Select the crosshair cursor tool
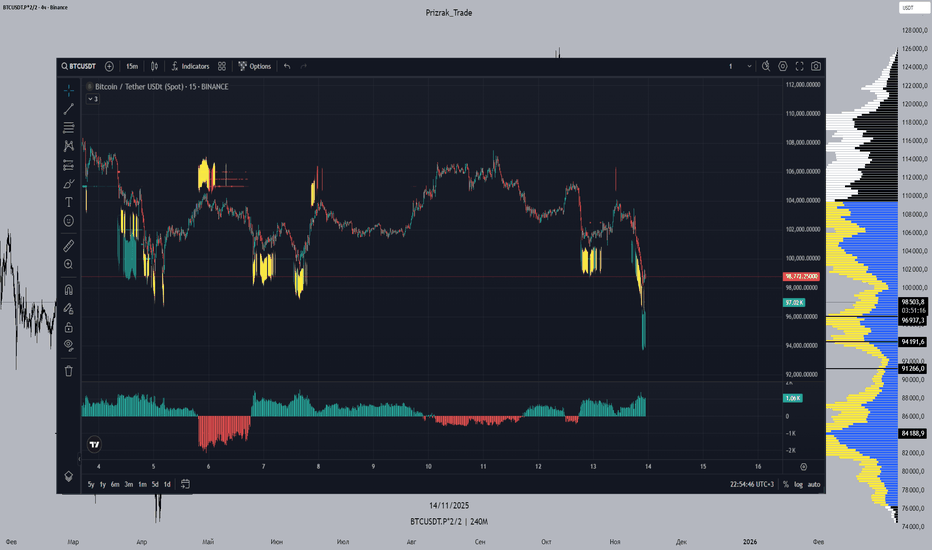Viewport: 932px width, 550px height. coord(68,89)
